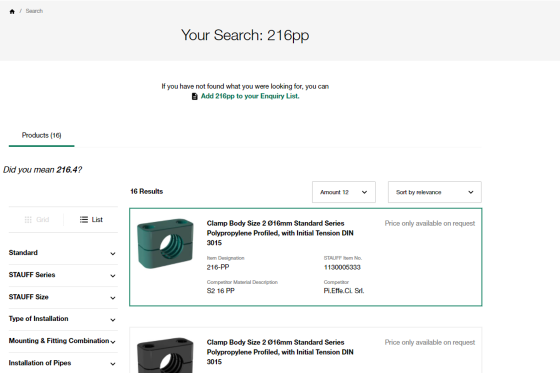
Task: Click the document icon beside Enquiry List link
Action: click(195, 96)
